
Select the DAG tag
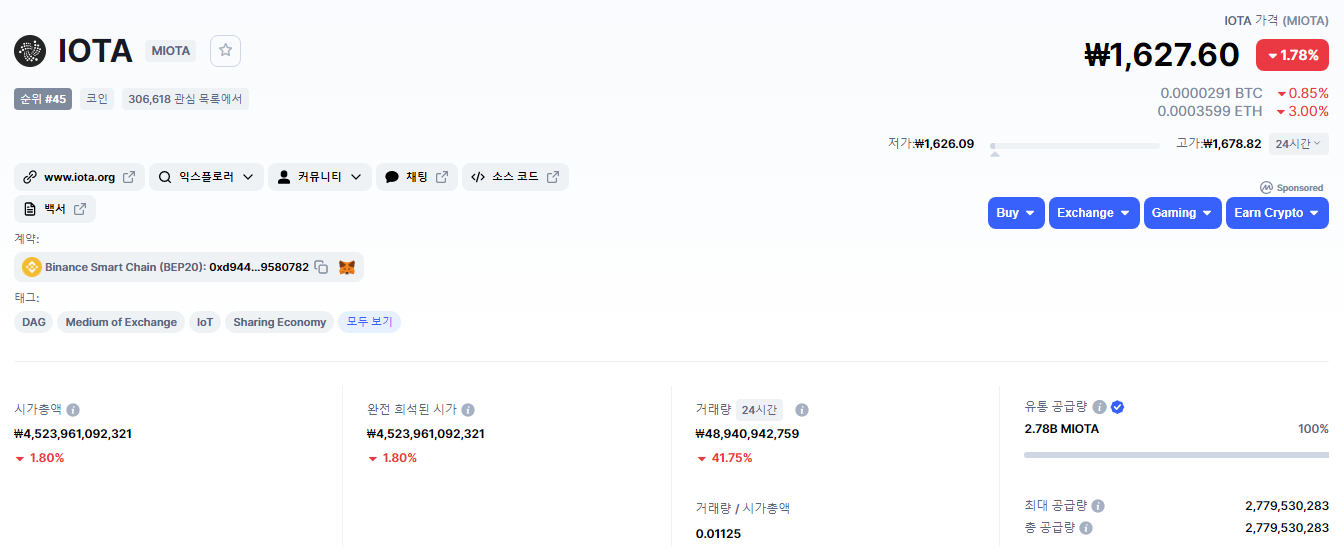tap(34, 322)
